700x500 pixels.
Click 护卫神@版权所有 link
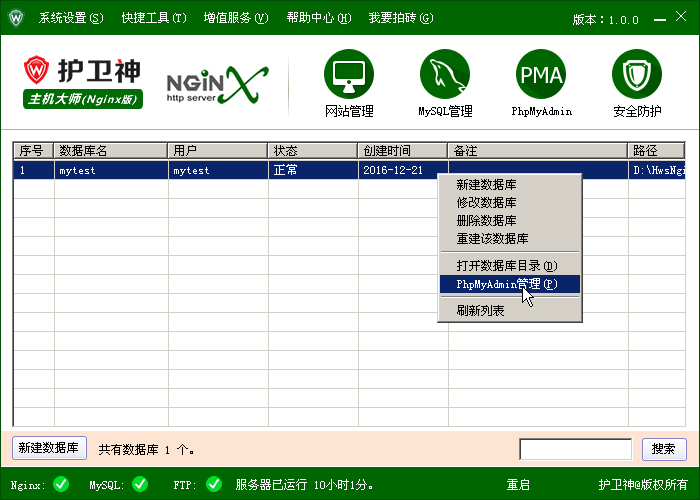643,484
